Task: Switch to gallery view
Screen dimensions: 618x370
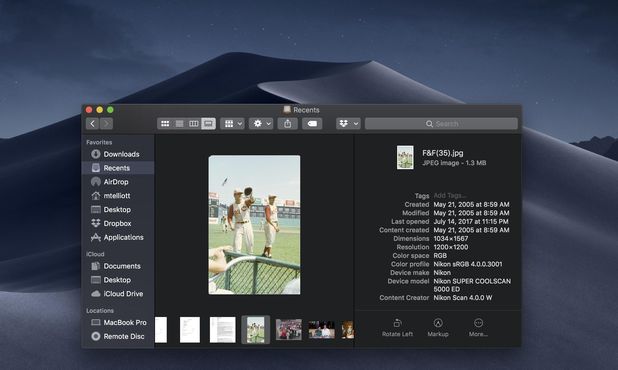Action: click(x=208, y=124)
